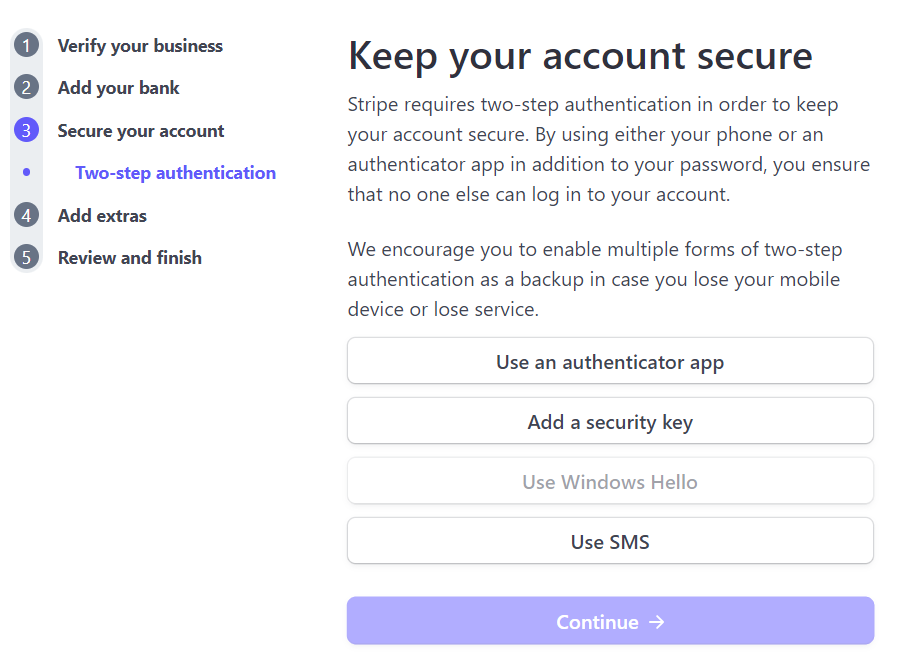This screenshot has height=666, width=906.
Task: Click the highlighted step 3 circle
Action: pos(27,130)
